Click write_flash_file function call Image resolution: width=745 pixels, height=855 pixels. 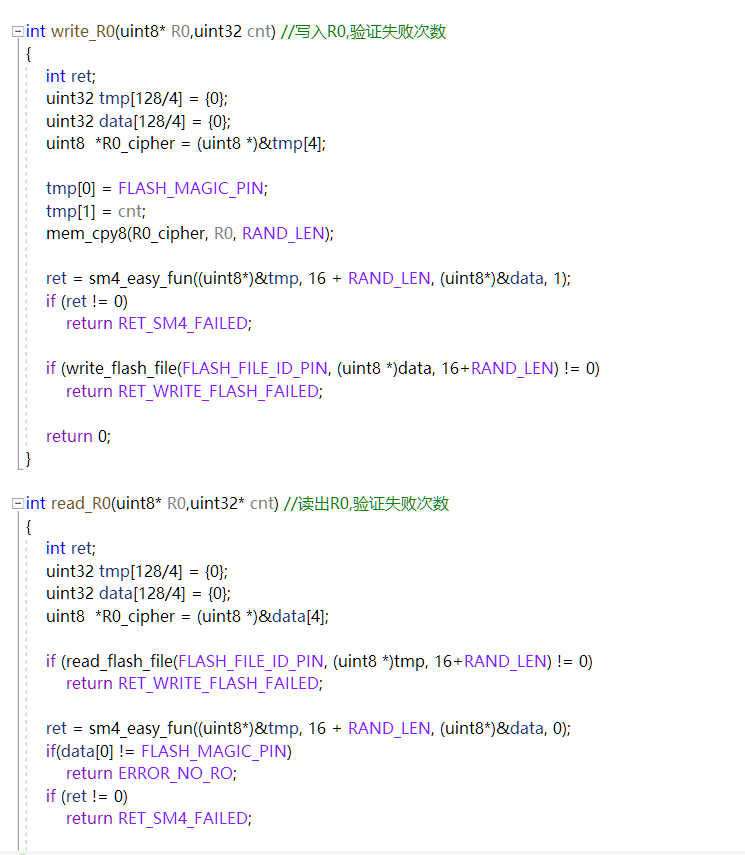(122, 369)
